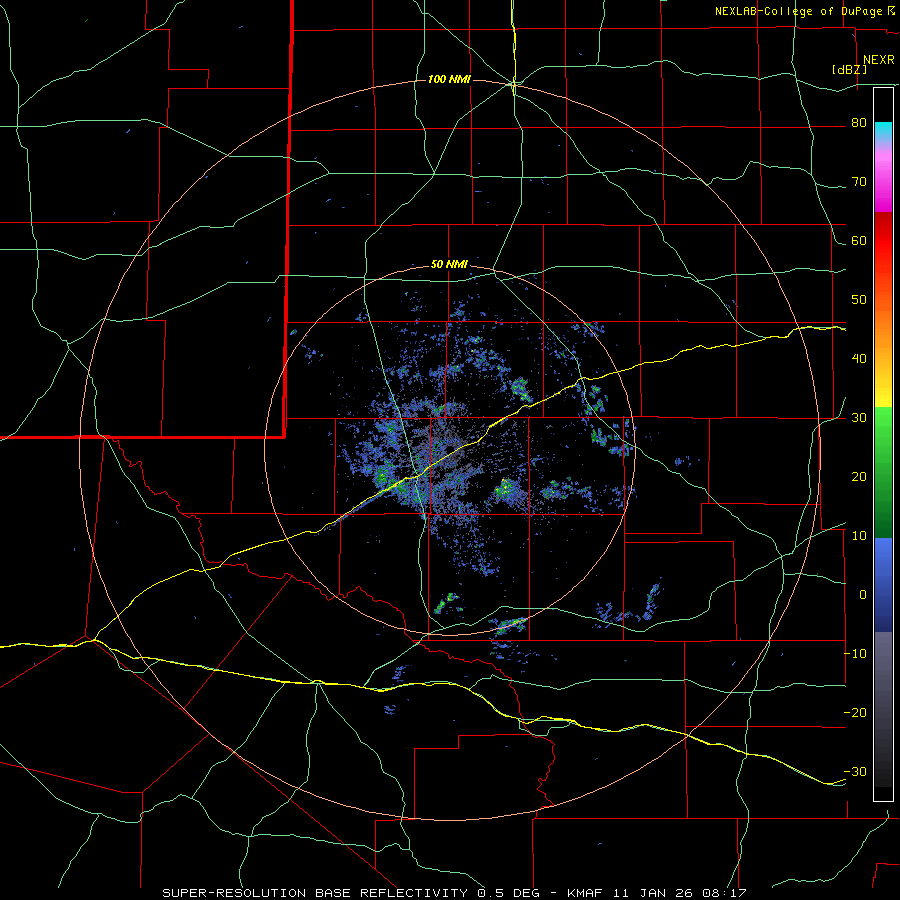Click the 0 value on the dBZ scale

[863, 595]
